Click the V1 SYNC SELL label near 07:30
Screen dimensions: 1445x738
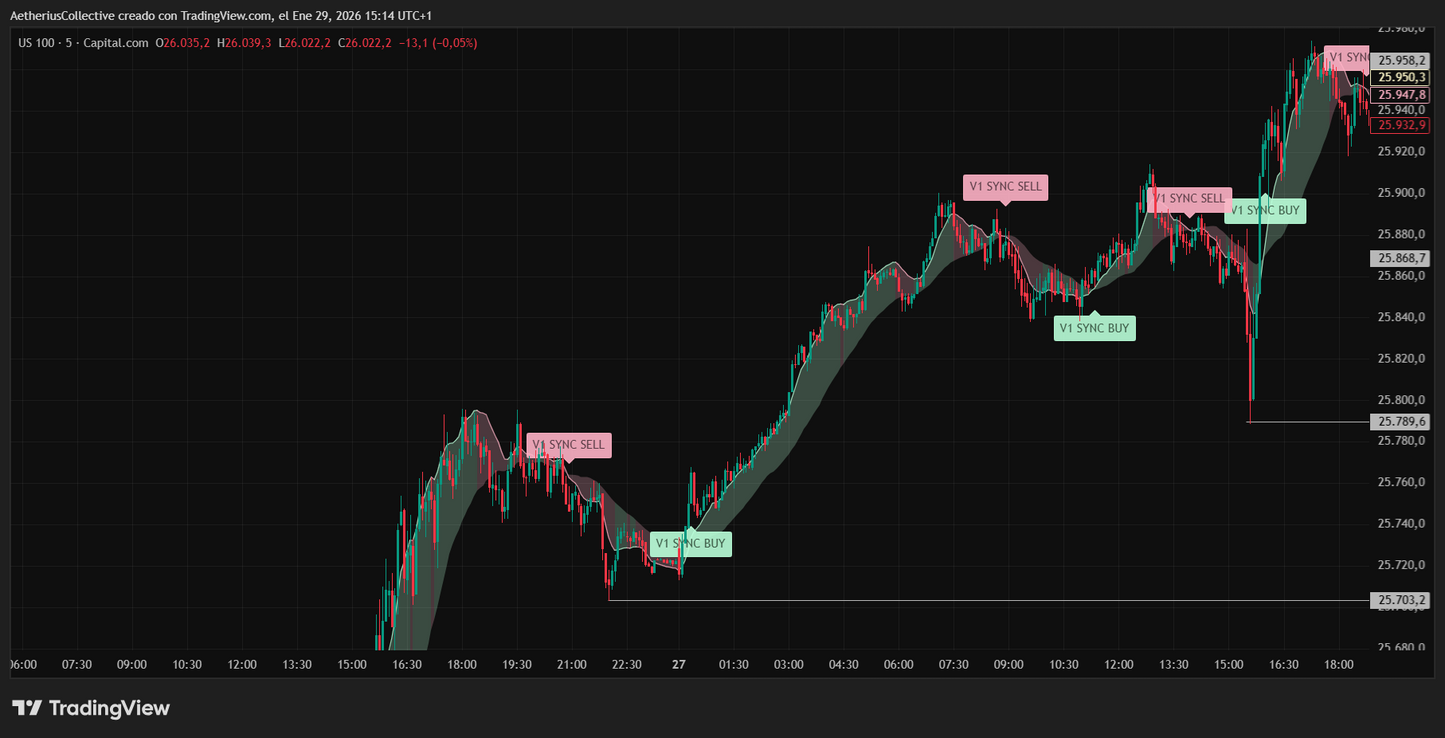[x=1004, y=187]
